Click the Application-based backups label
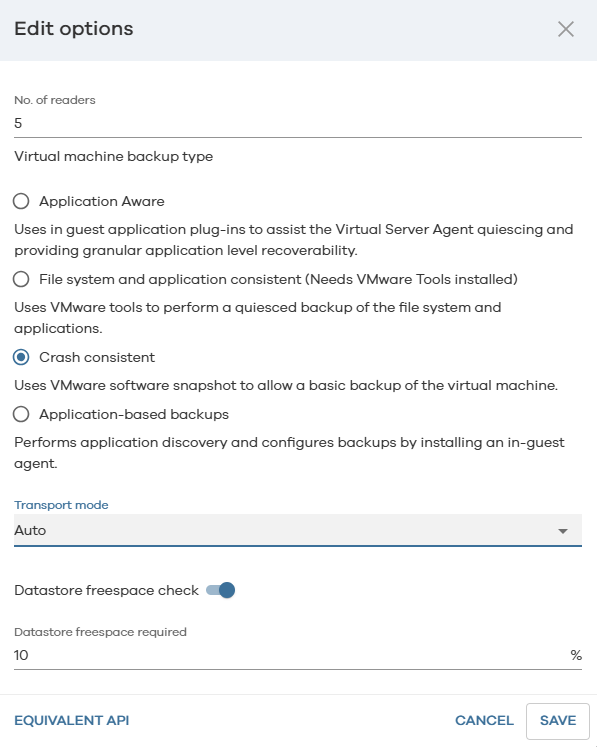The image size is (597, 747). click(134, 414)
